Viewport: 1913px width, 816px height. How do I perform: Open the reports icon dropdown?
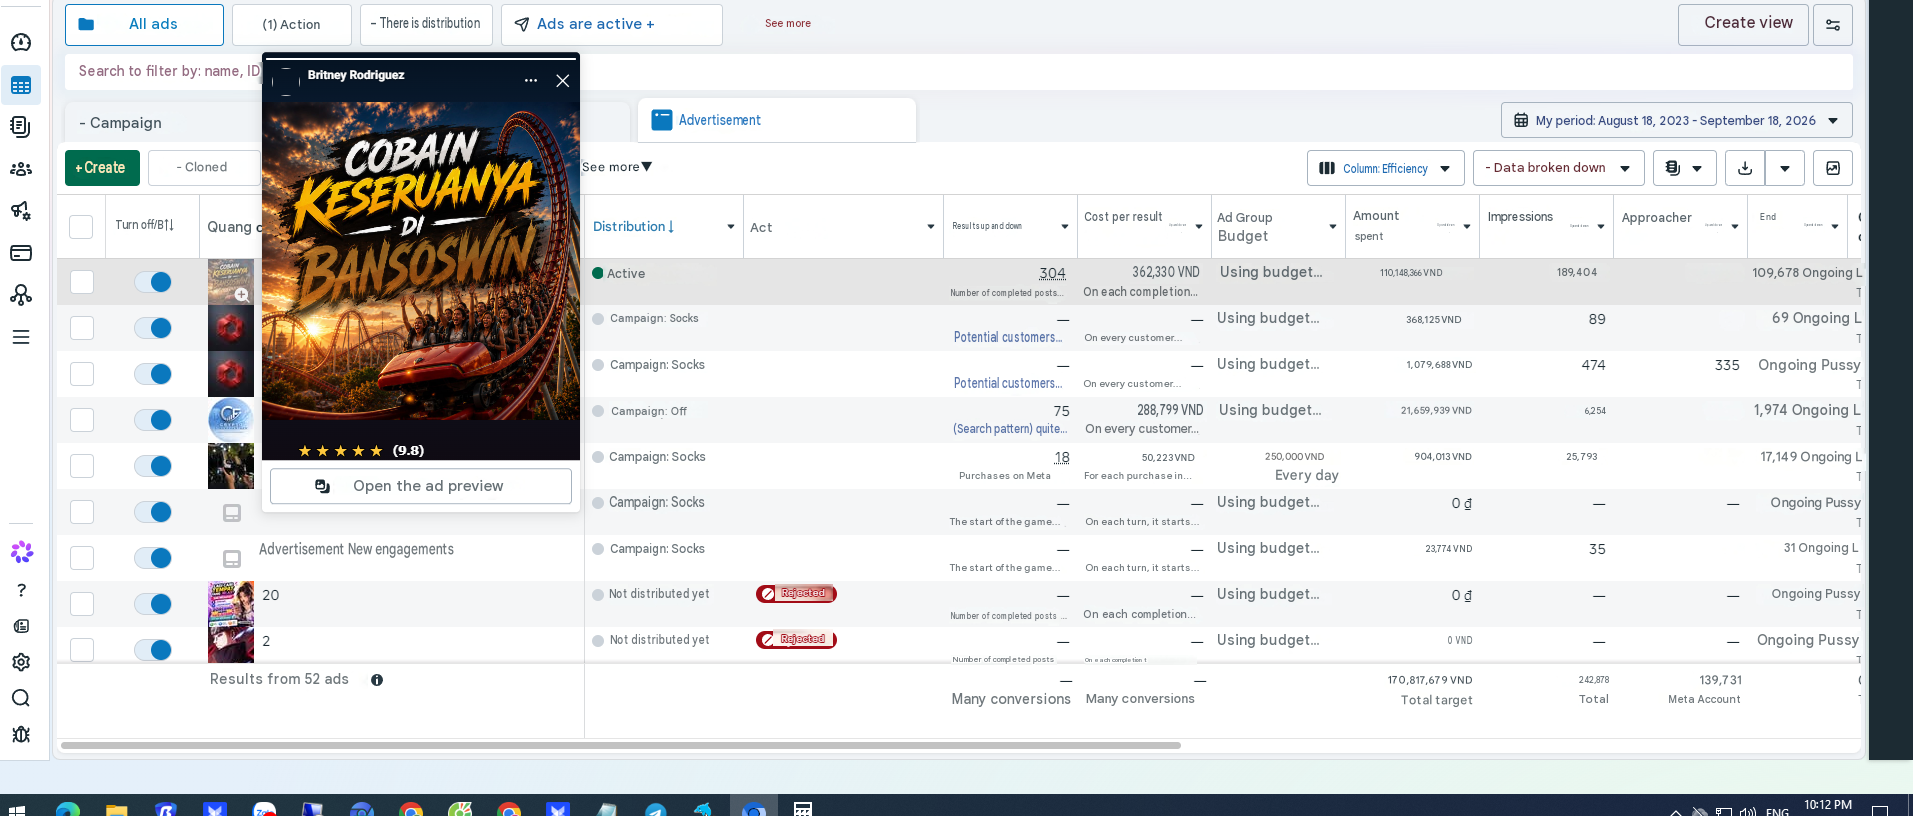1685,168
